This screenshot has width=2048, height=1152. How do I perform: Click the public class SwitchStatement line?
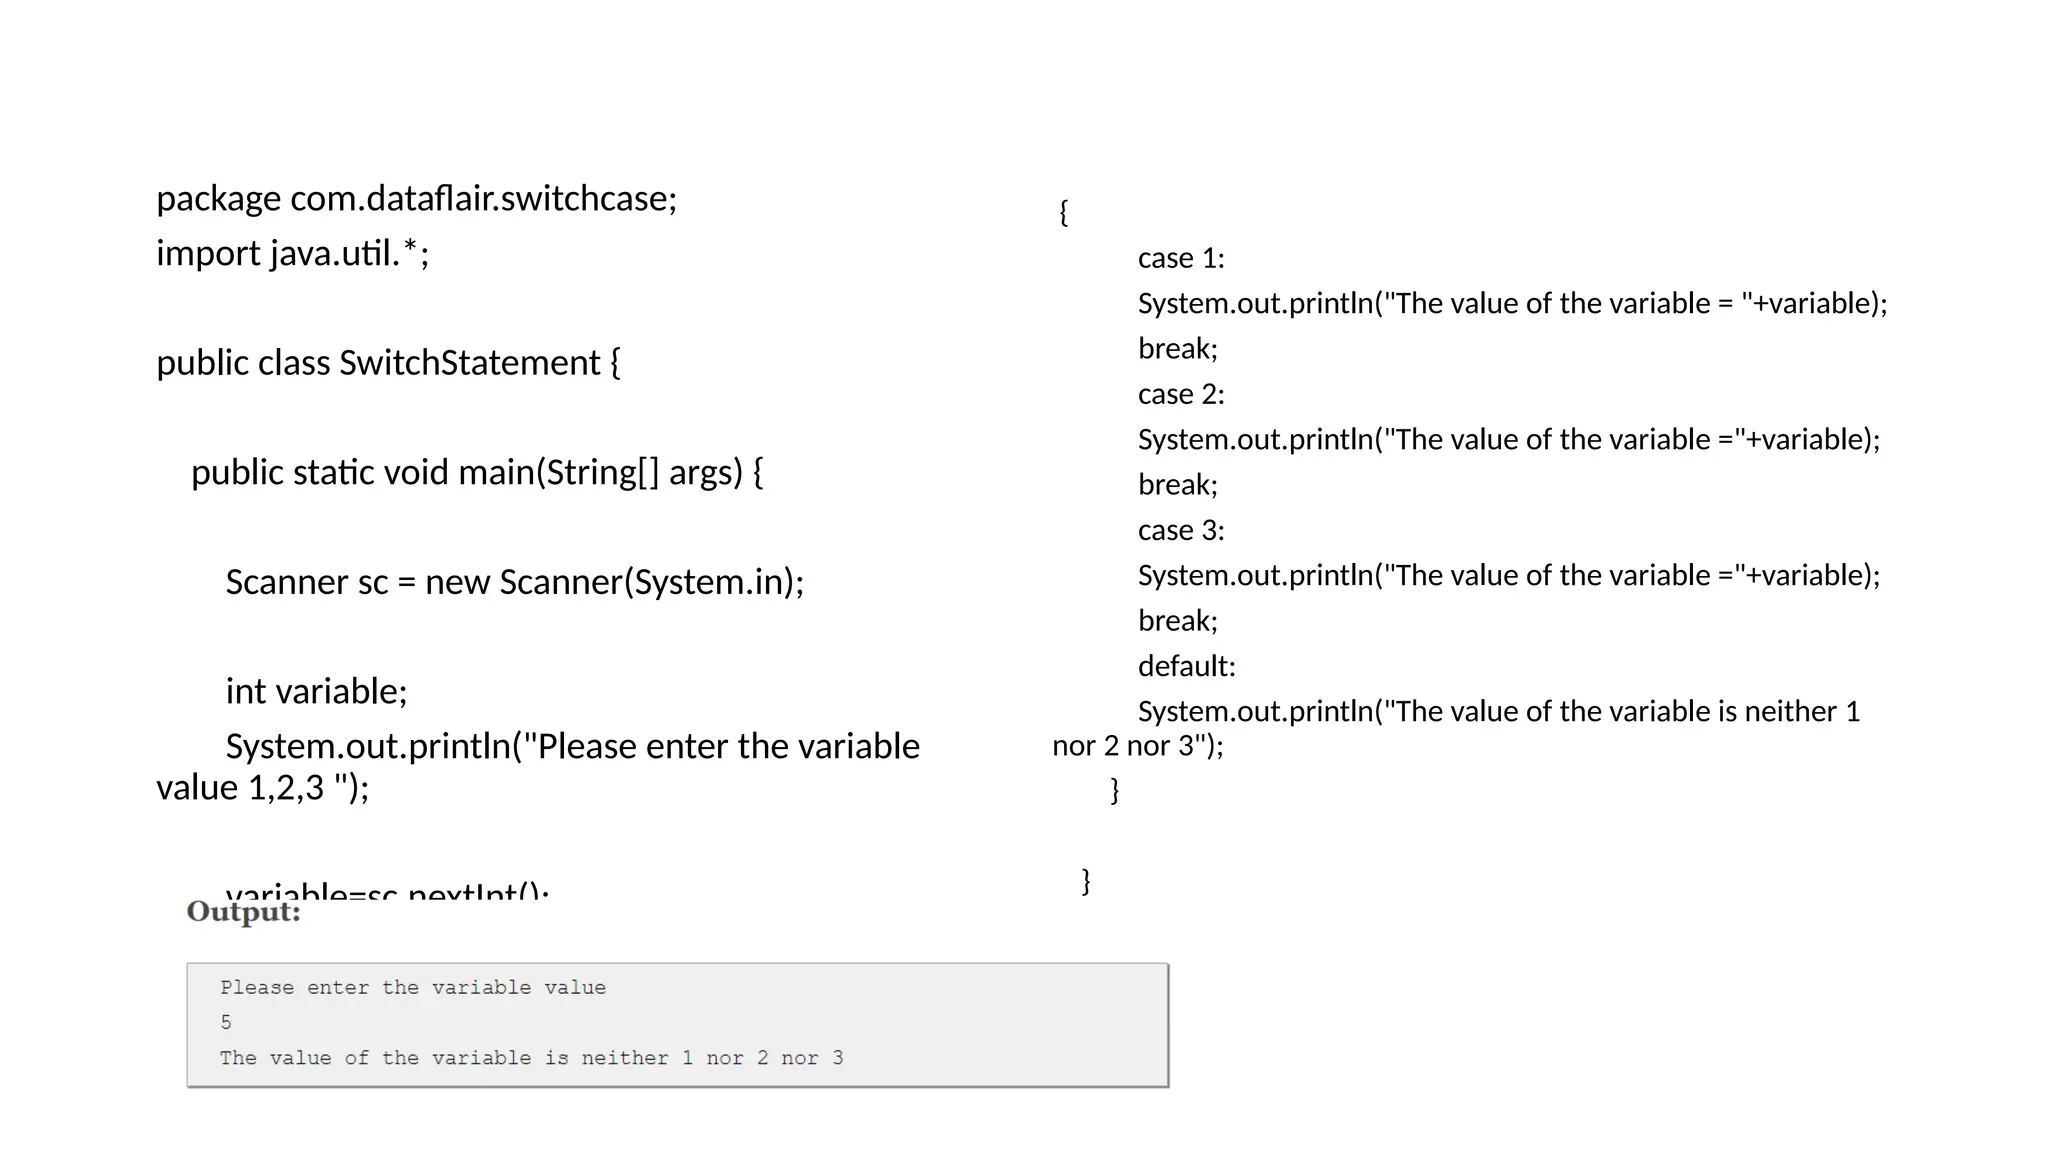click(388, 362)
